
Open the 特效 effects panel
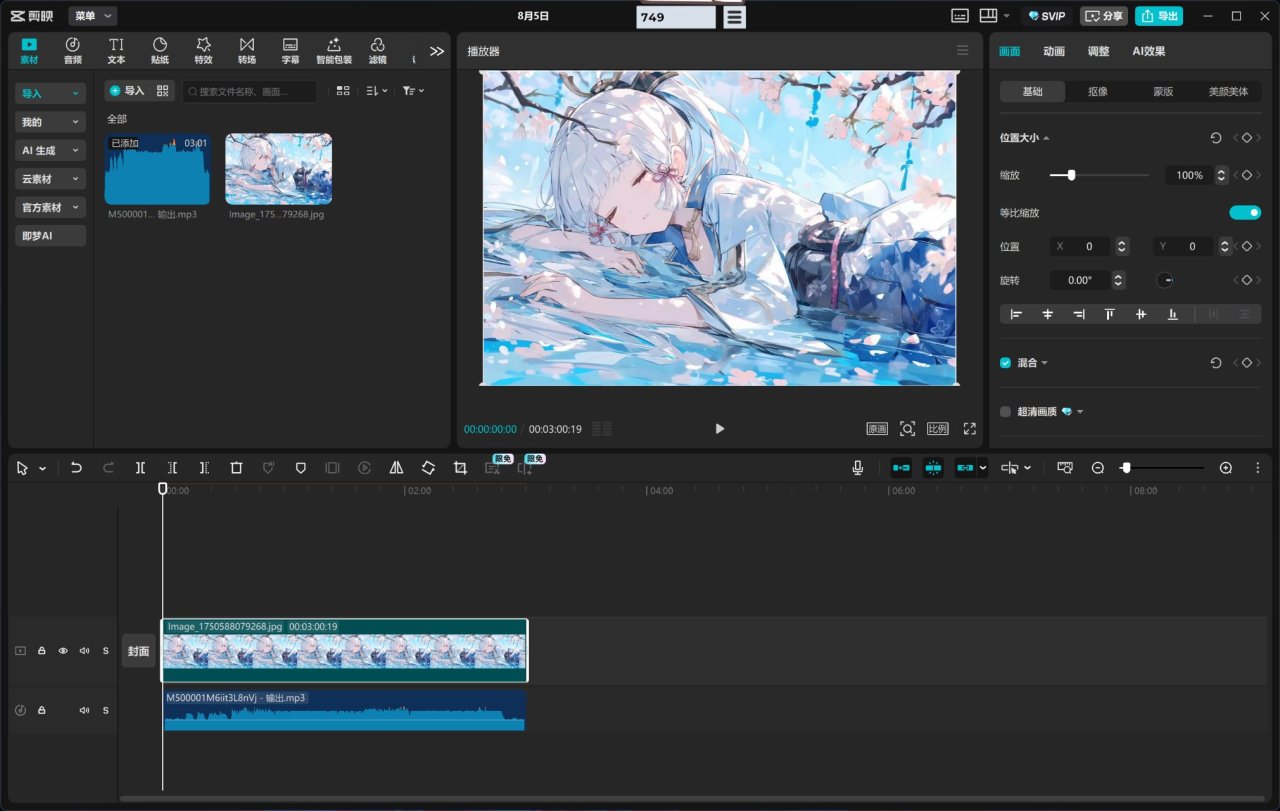[203, 50]
